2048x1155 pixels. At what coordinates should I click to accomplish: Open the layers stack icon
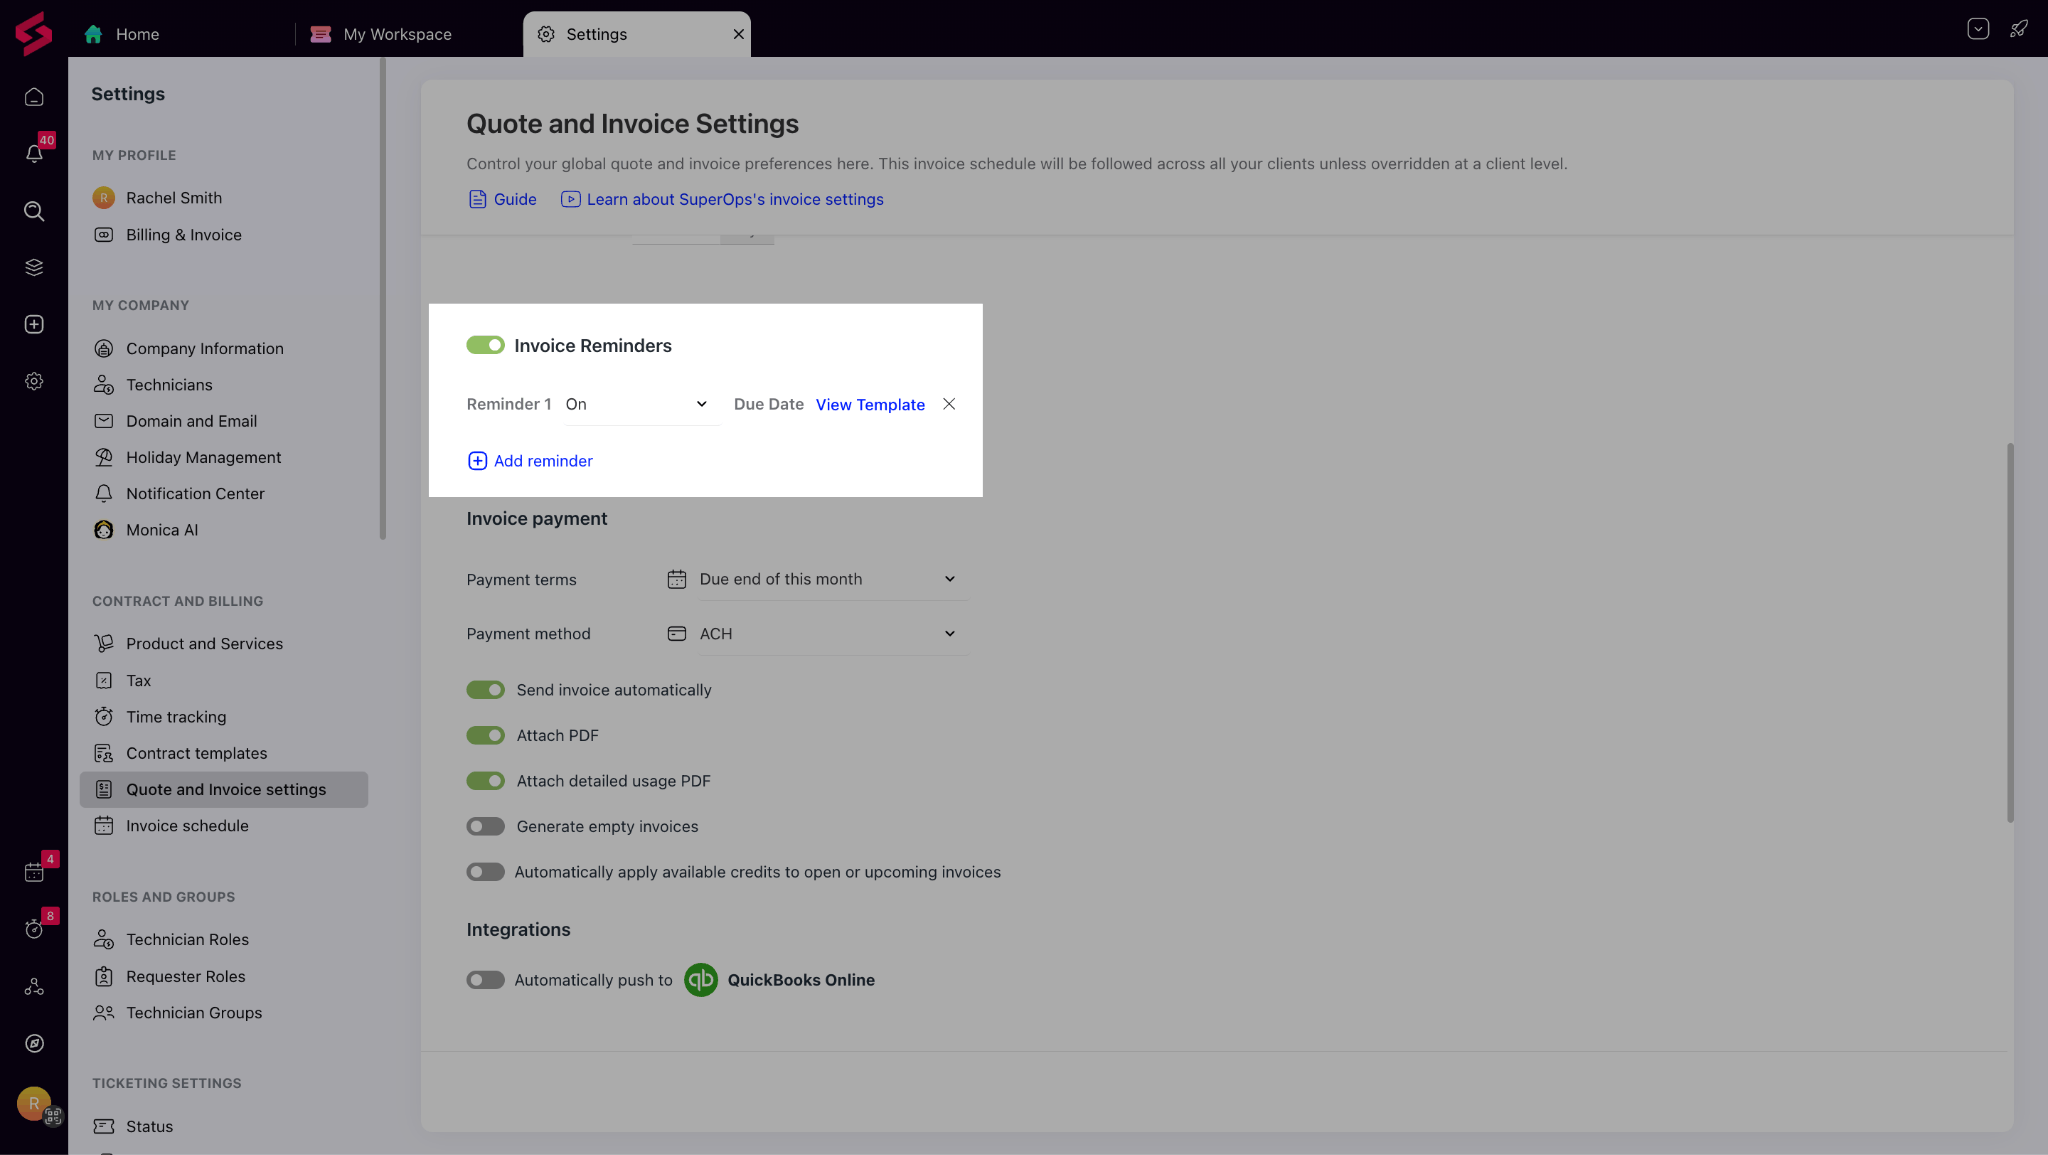pos(34,267)
